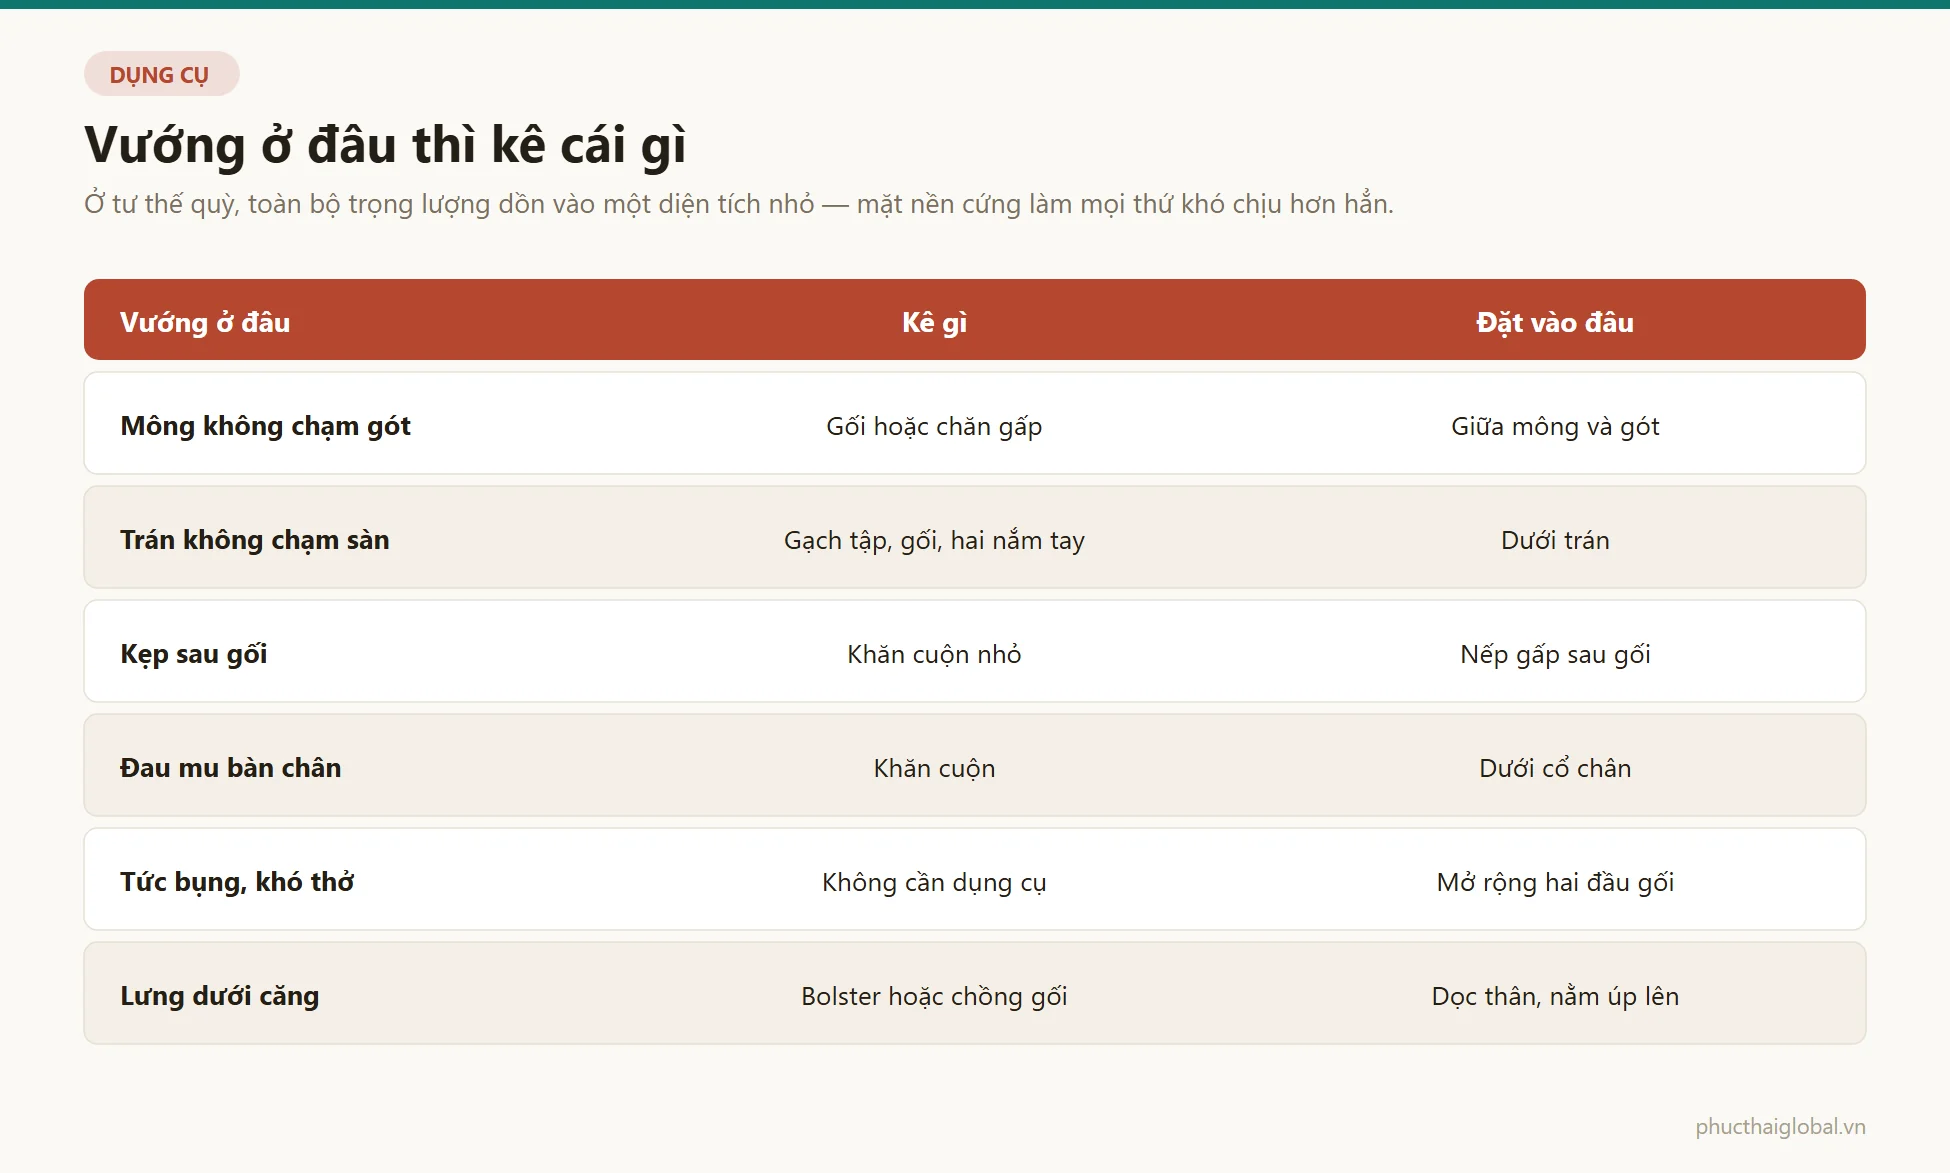Click the subtitle starting 'Ở tư thế quỳ'
1950x1173 pixels.
(x=739, y=204)
